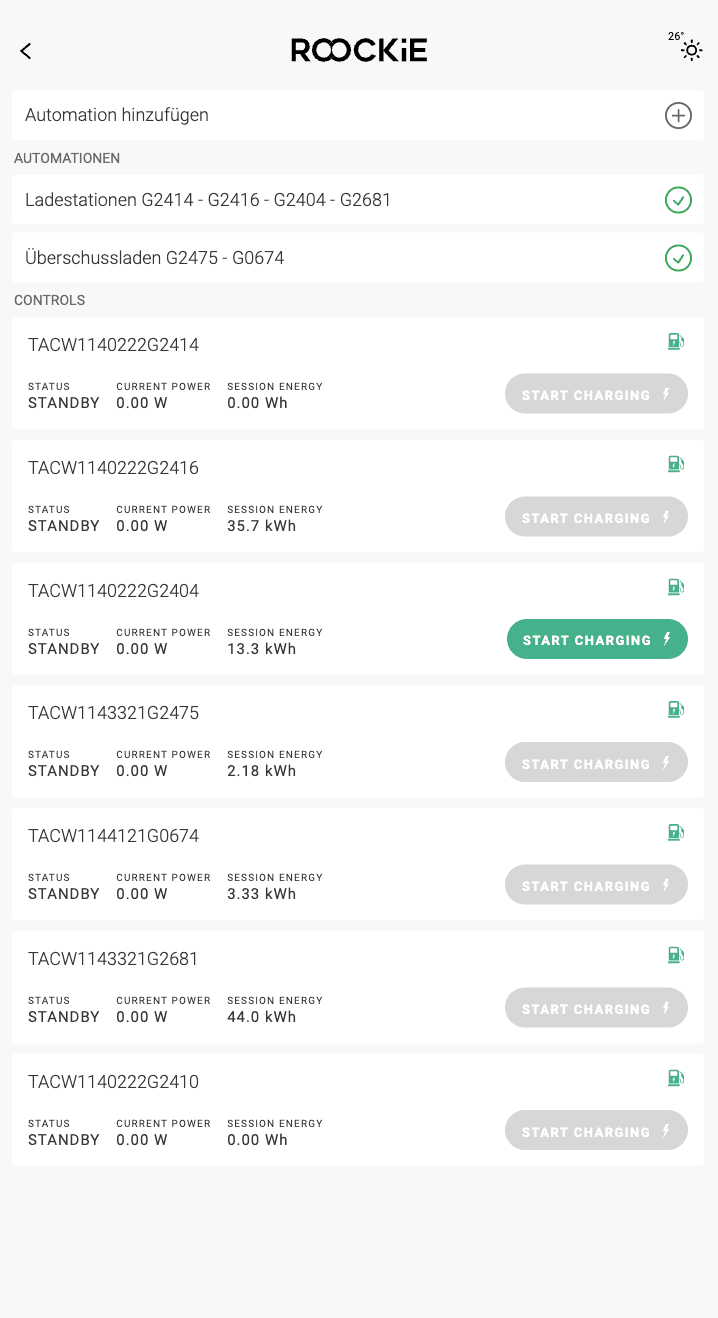The image size is (718, 1318).
Task: Tap the plus icon to add an automation
Action: [x=678, y=115]
